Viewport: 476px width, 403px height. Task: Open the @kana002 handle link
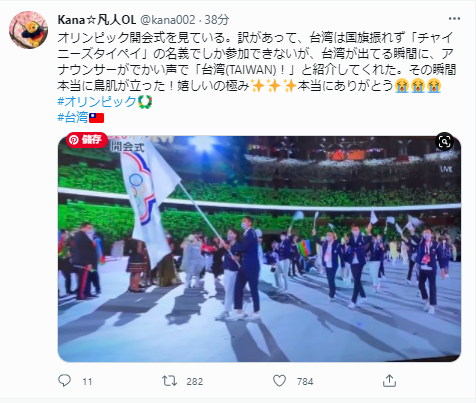(x=167, y=20)
